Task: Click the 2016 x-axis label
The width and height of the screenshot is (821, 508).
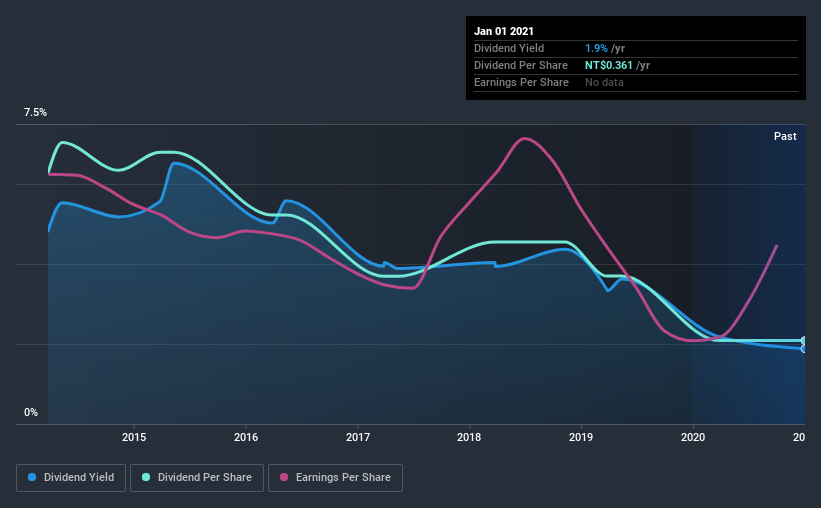Action: coord(246,437)
